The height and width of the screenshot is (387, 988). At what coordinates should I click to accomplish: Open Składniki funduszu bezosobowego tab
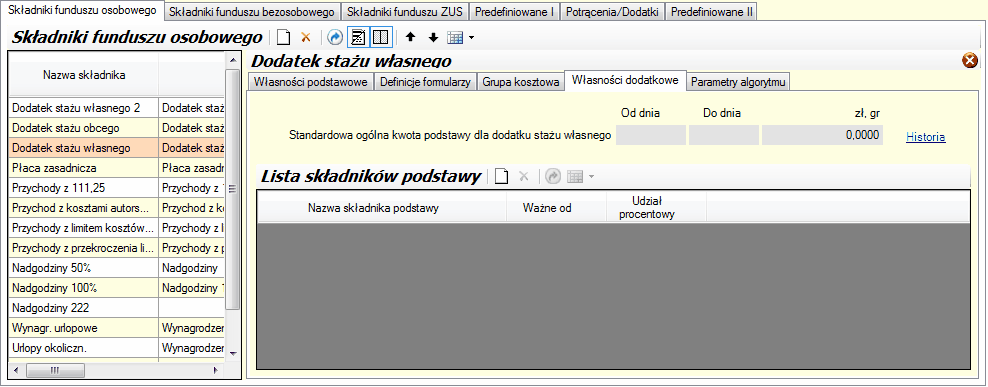click(252, 12)
